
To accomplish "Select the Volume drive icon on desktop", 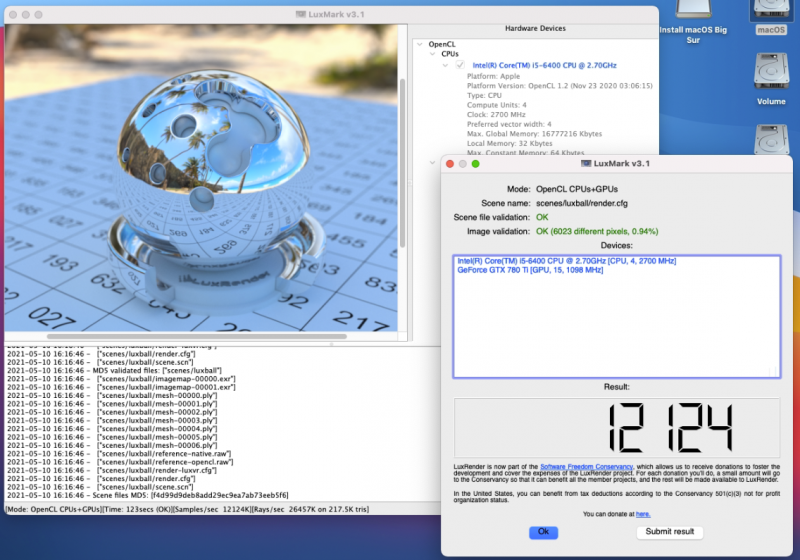I will click(771, 80).
